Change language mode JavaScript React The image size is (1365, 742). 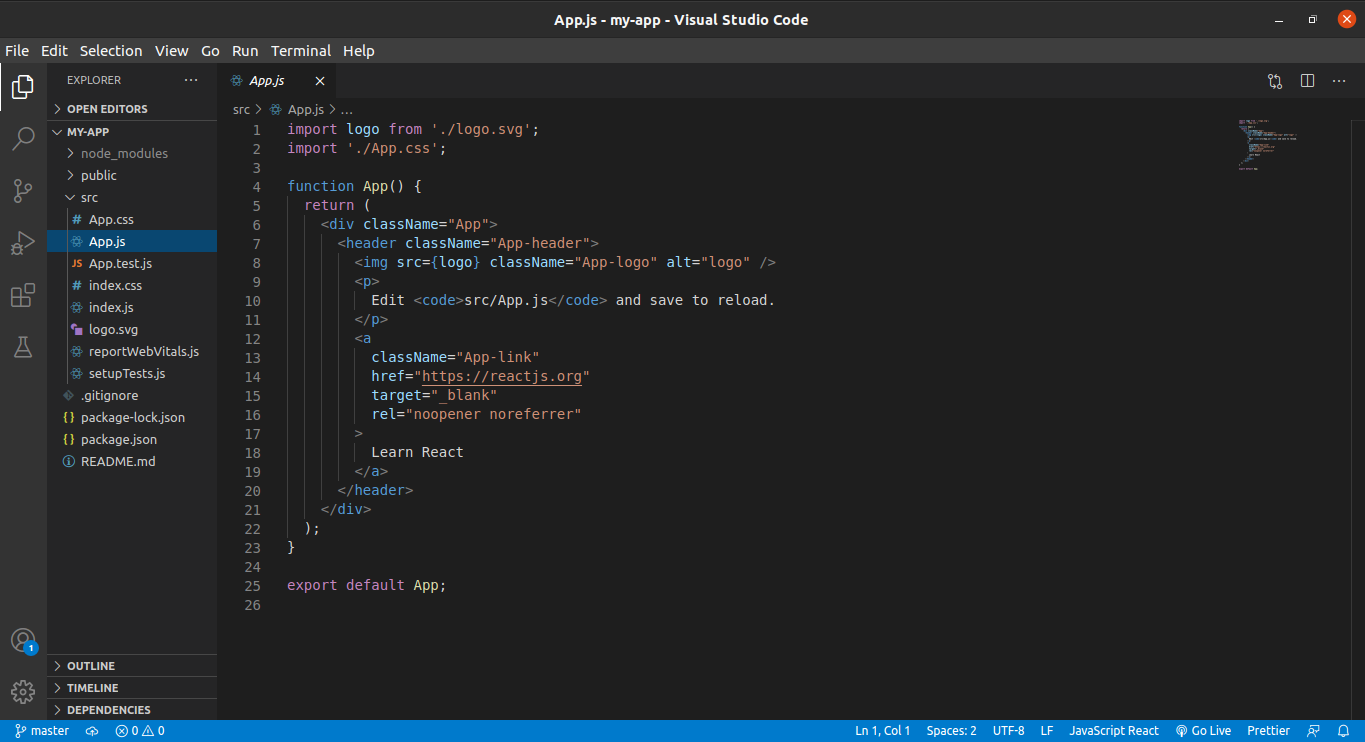[1114, 731]
